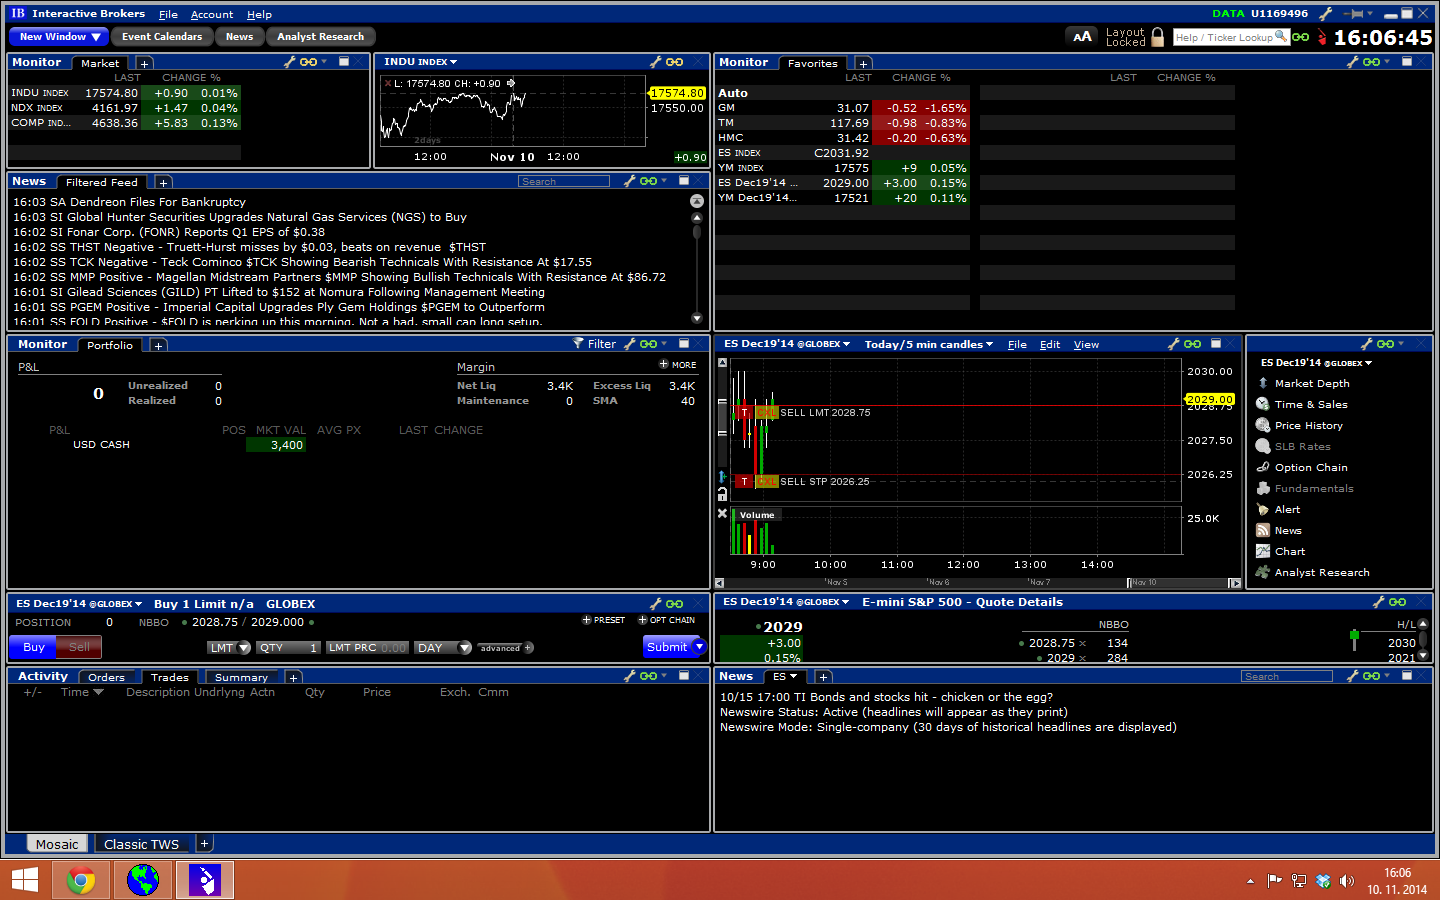Open the Market Depth tool
Image resolution: width=1440 pixels, height=900 pixels.
pyautogui.click(x=1304, y=384)
